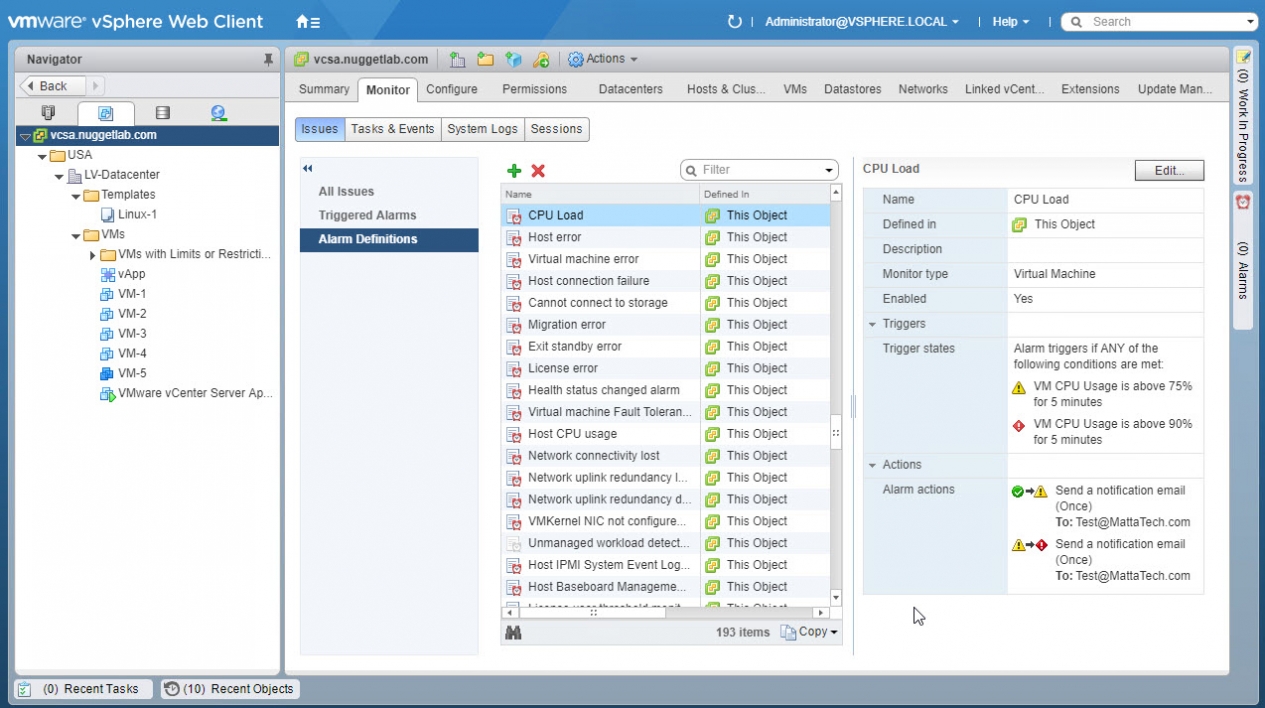
Task: Select the Hosts and Clusters navigator icon
Action: [x=48, y=113]
